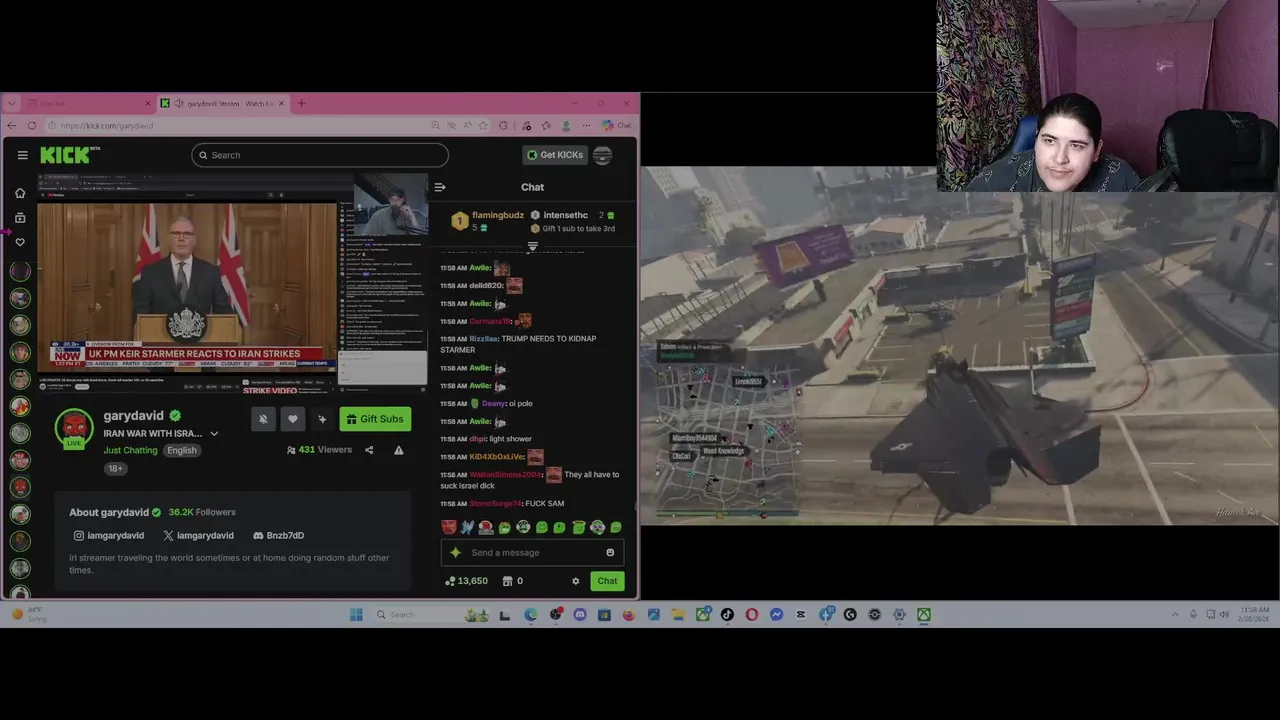Screen dimensions: 1280x720
Task: Open the emoji picker in message box
Action: [x=610, y=552]
